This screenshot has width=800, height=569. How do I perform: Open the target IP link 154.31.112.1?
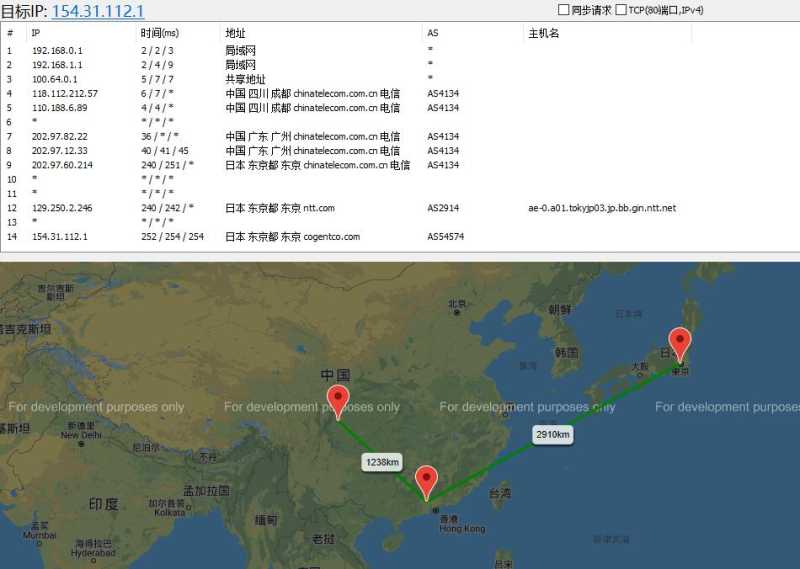coord(98,11)
